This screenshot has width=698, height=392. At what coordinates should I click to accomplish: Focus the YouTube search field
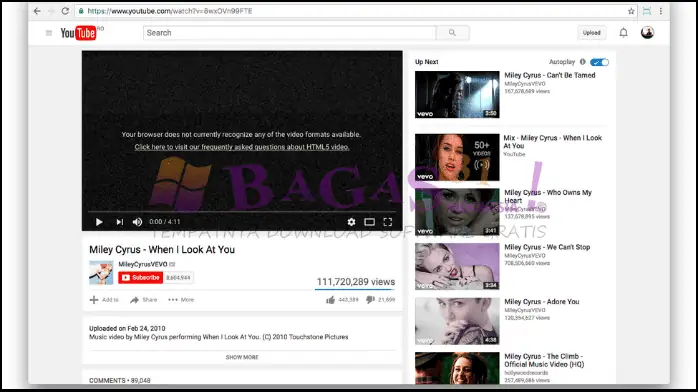pos(289,33)
